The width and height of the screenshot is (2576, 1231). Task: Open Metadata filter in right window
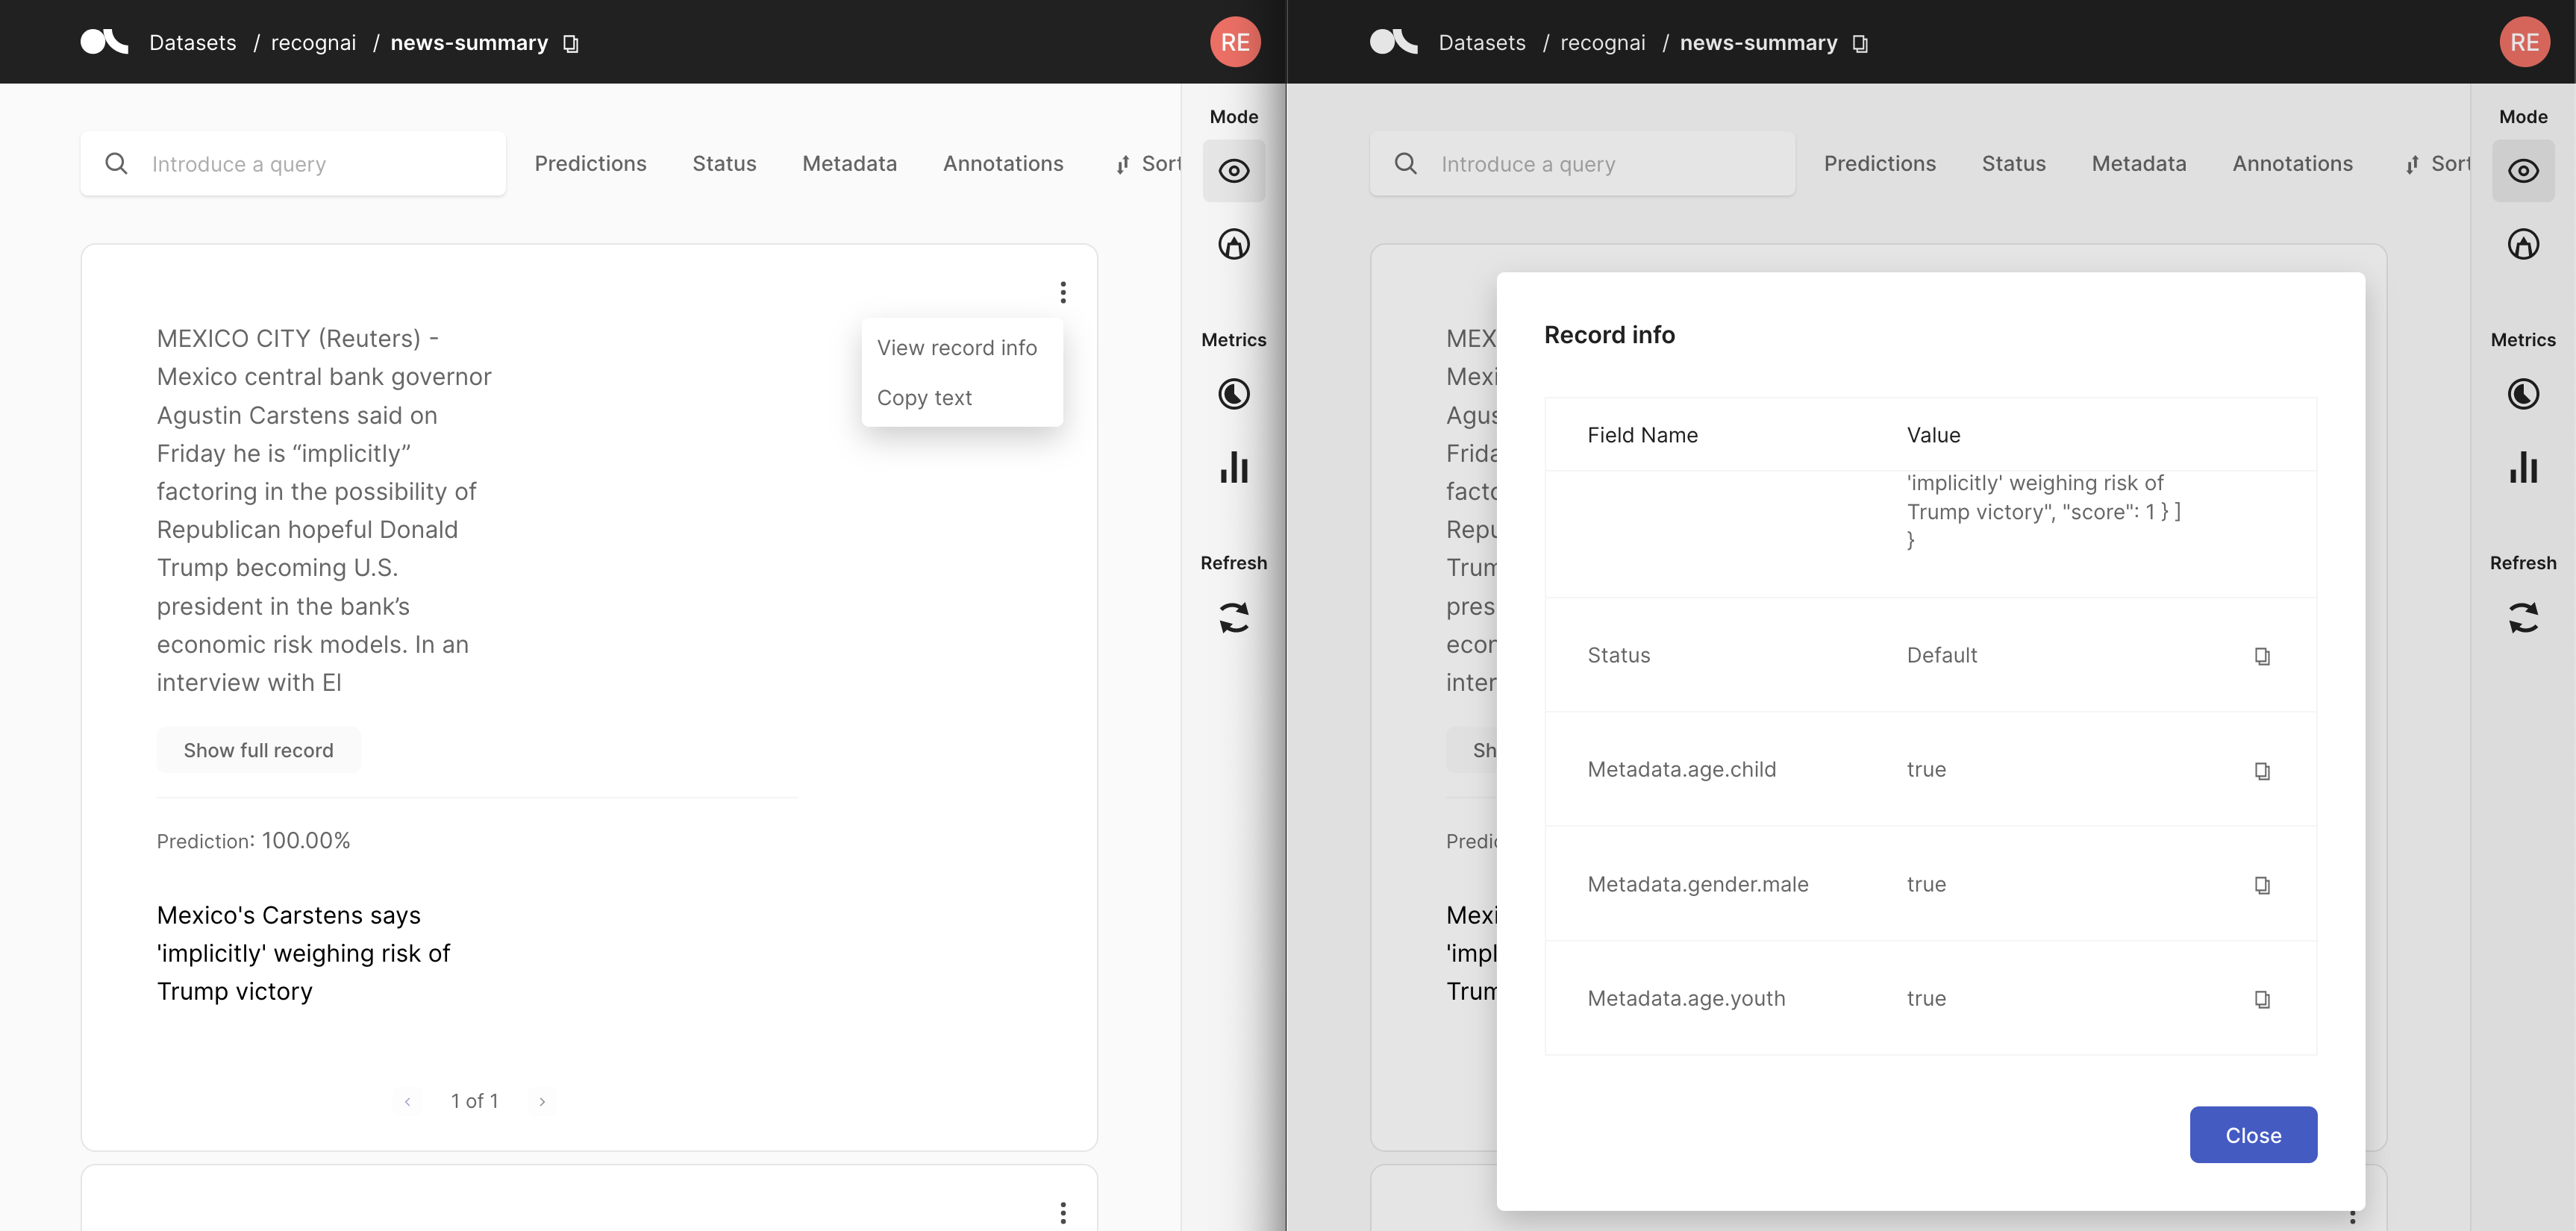[x=2138, y=163]
